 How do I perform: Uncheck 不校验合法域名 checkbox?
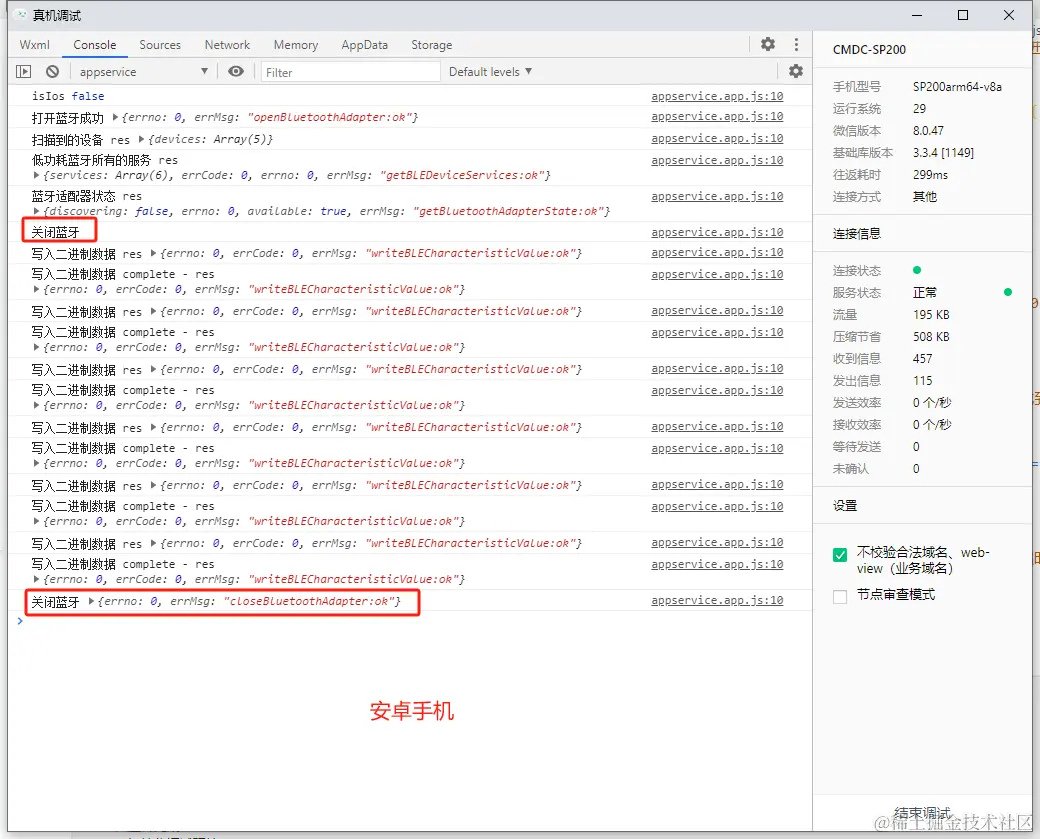[840, 554]
